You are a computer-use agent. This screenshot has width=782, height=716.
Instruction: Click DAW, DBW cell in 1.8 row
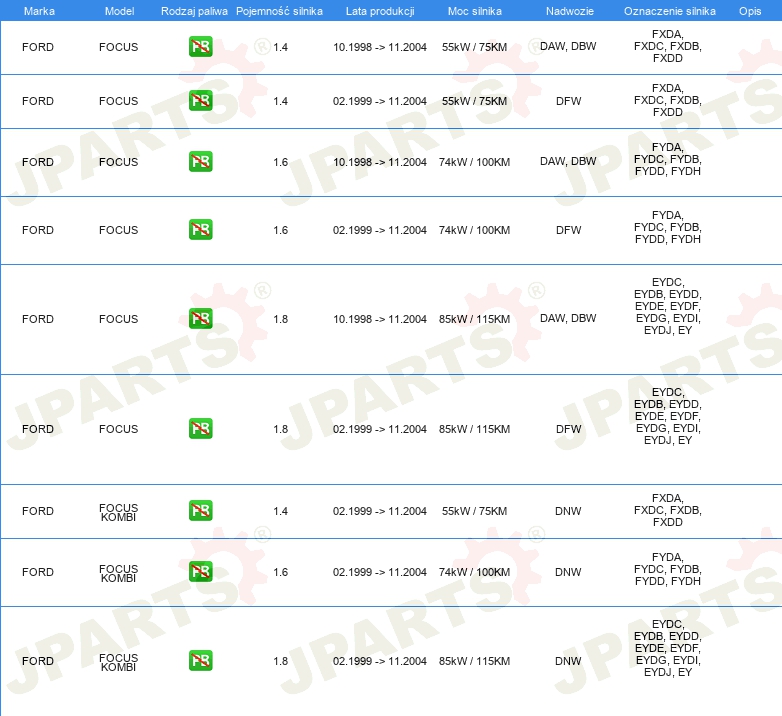tap(568, 318)
